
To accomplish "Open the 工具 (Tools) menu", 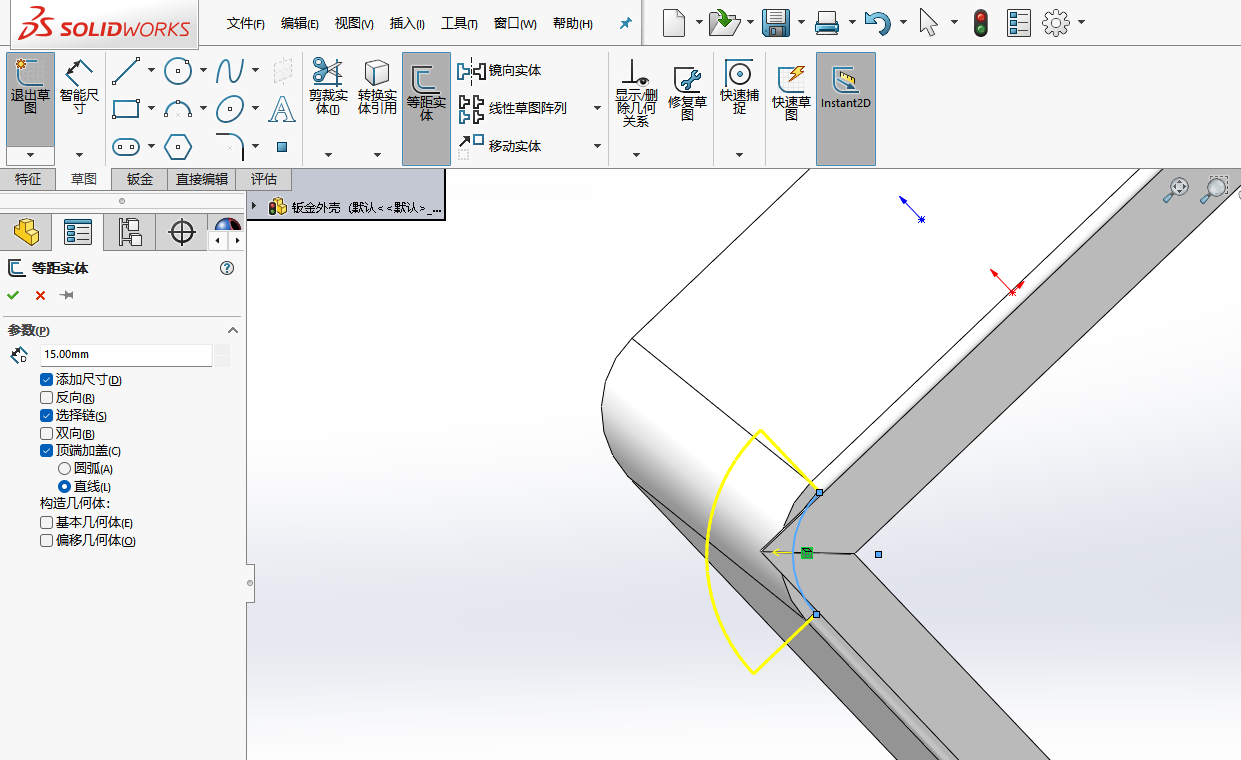I will pyautogui.click(x=459, y=24).
